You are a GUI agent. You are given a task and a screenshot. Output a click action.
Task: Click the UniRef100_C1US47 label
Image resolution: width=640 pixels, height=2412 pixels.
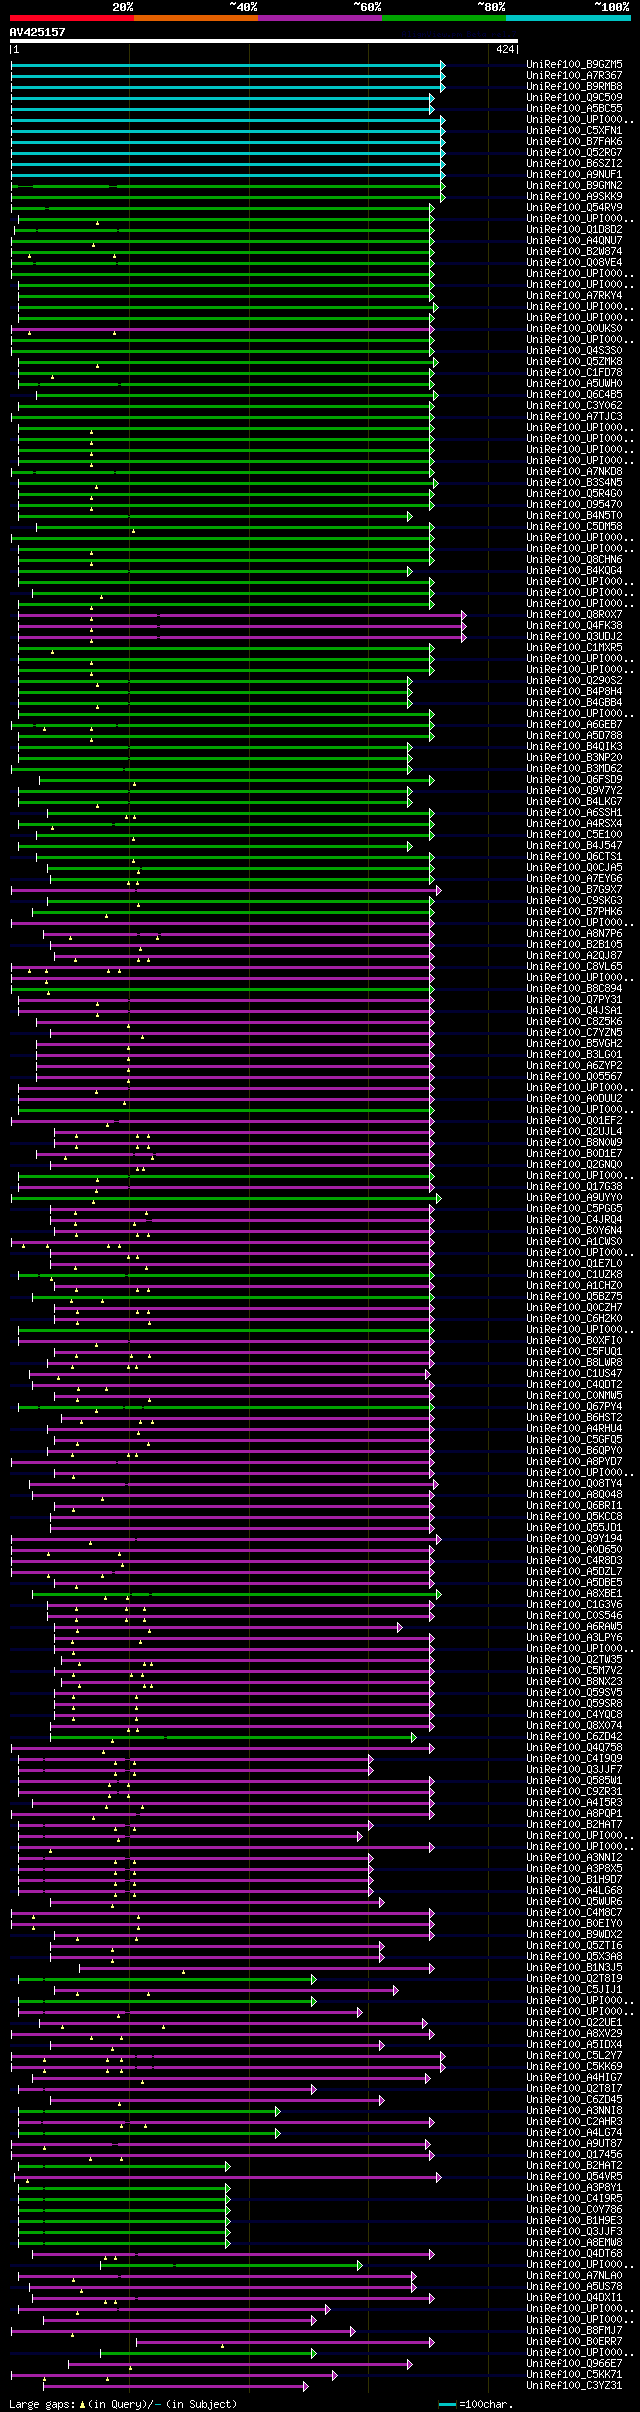click(x=574, y=1374)
